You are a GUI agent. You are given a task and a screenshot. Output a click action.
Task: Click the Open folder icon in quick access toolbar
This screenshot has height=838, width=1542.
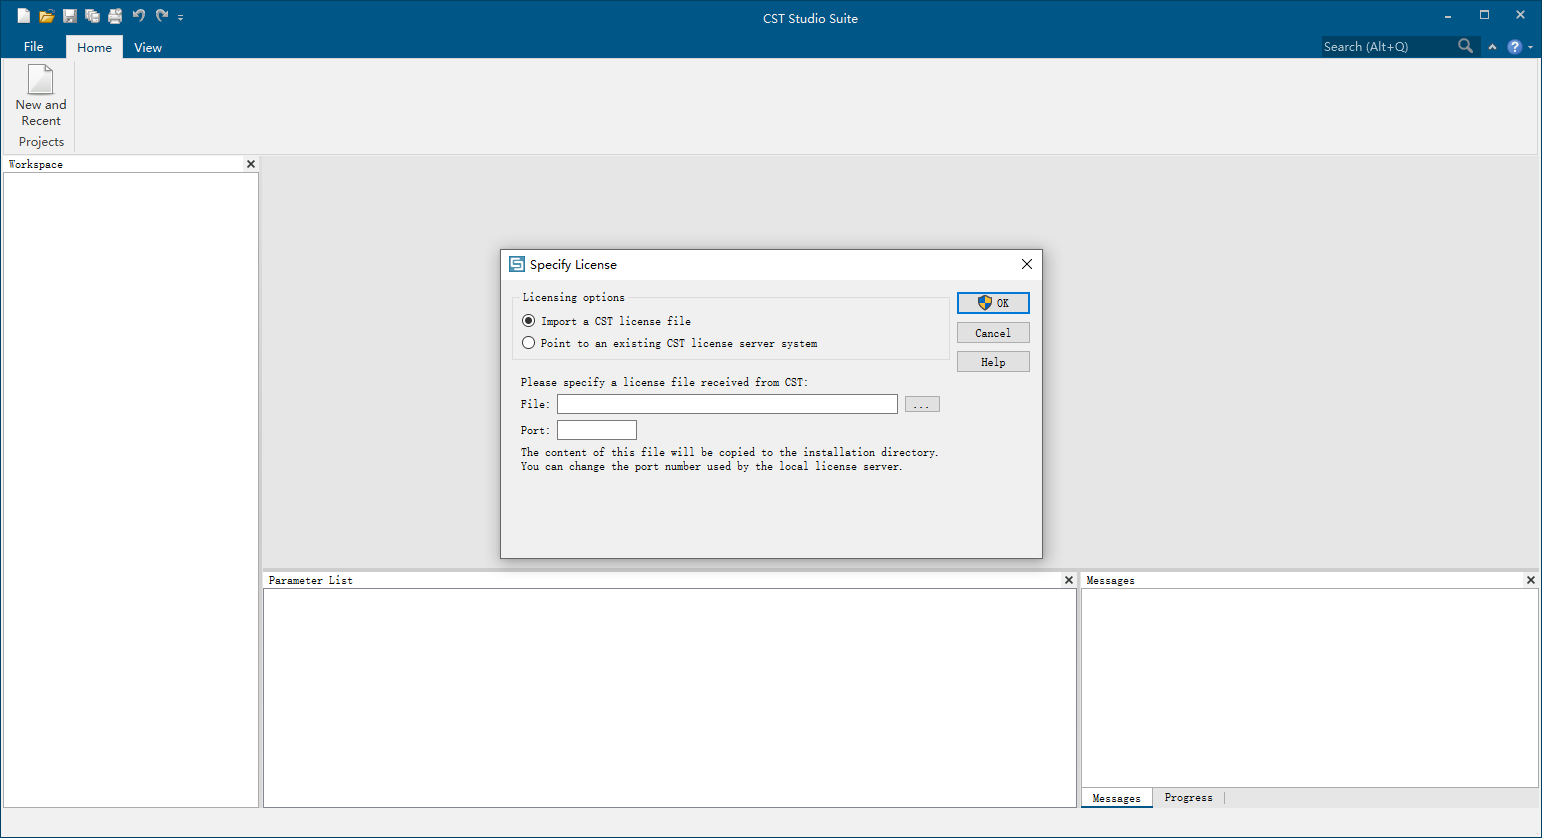coord(47,16)
